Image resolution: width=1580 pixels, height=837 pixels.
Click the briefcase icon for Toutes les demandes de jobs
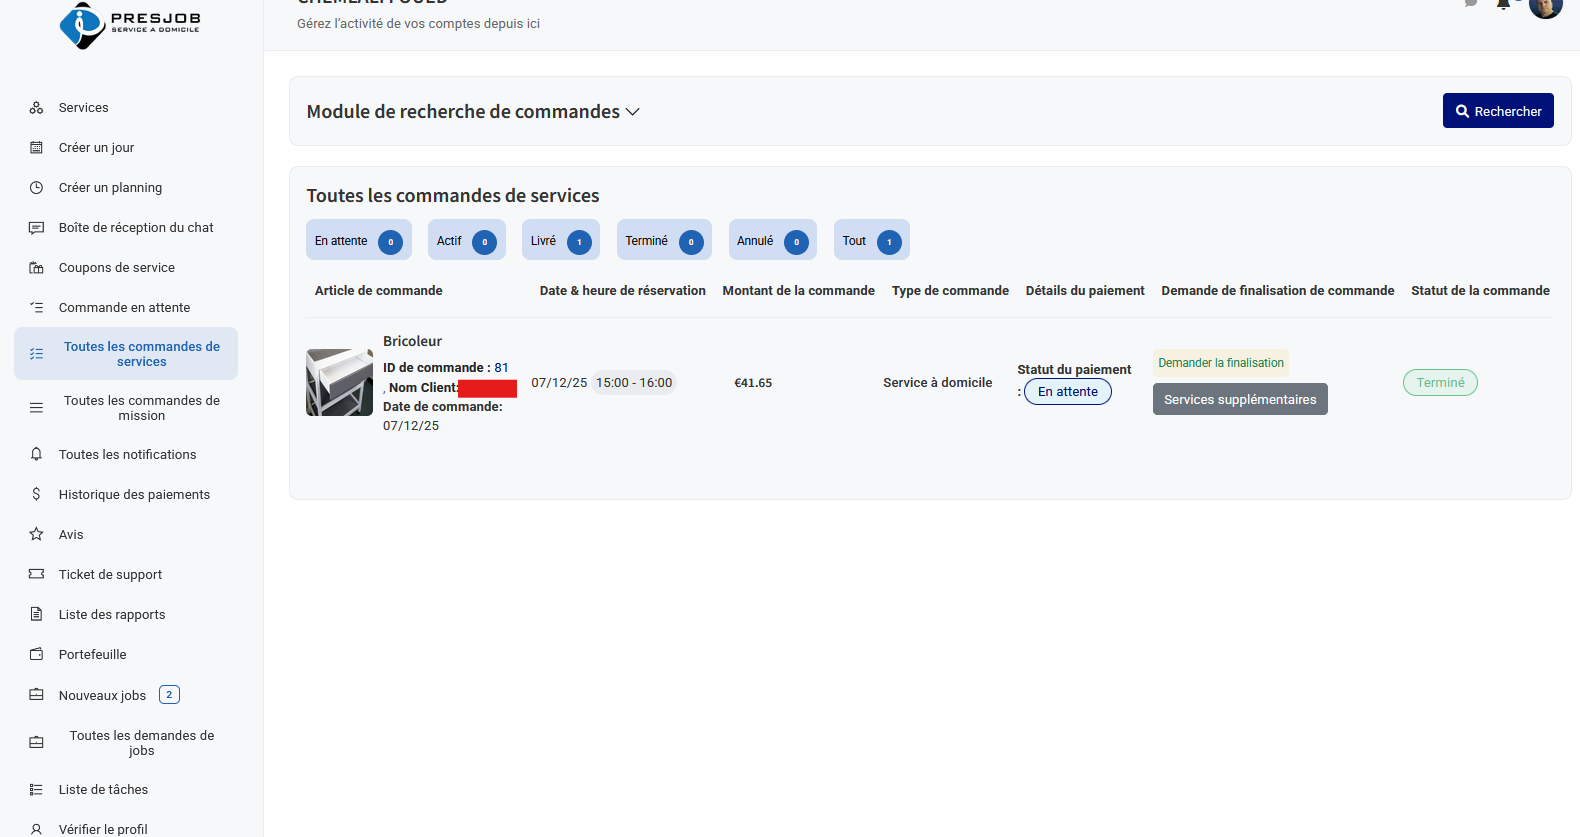pyautogui.click(x=36, y=743)
